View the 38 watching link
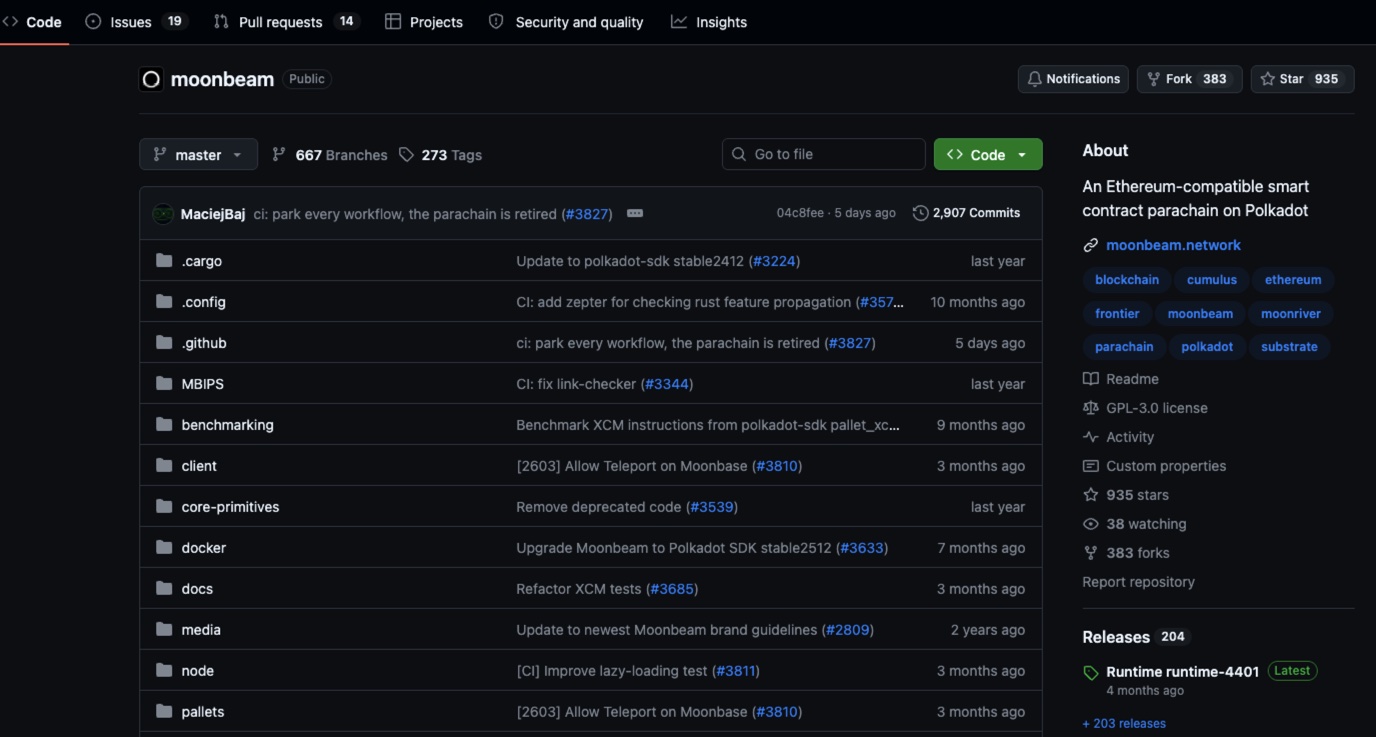 click(1135, 524)
